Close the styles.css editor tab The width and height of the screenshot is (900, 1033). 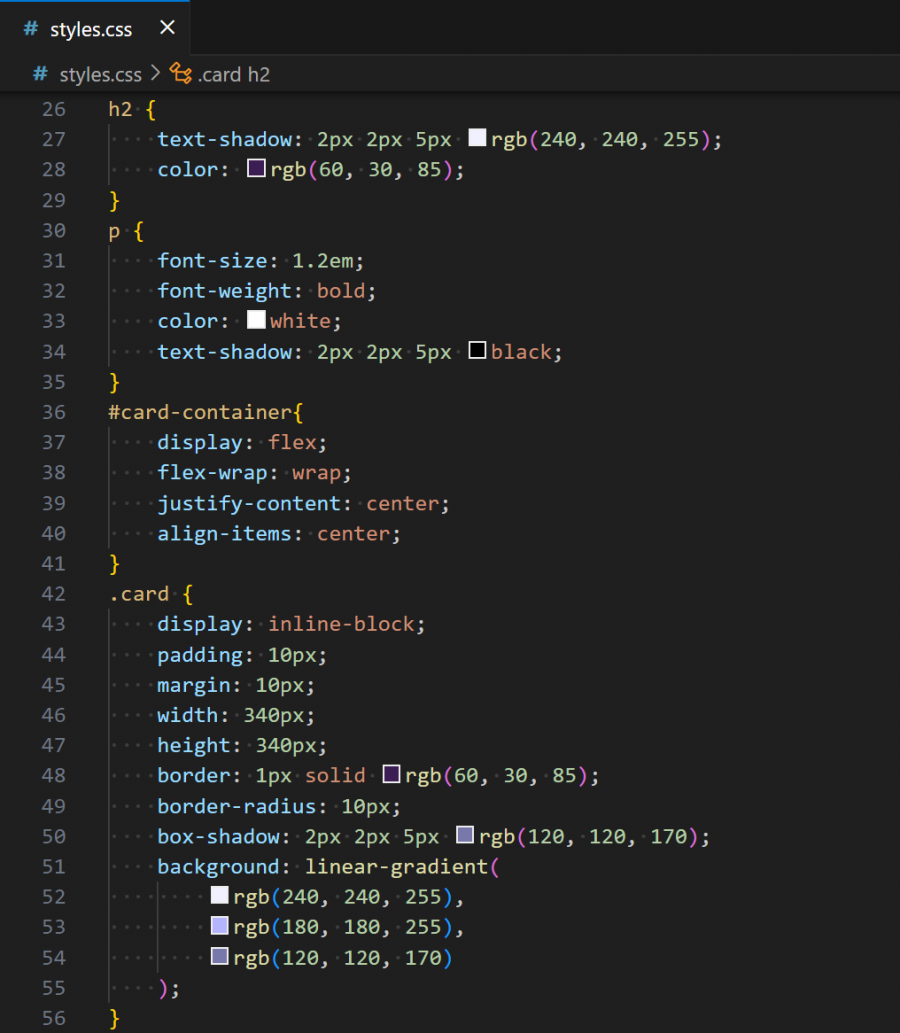pos(166,28)
